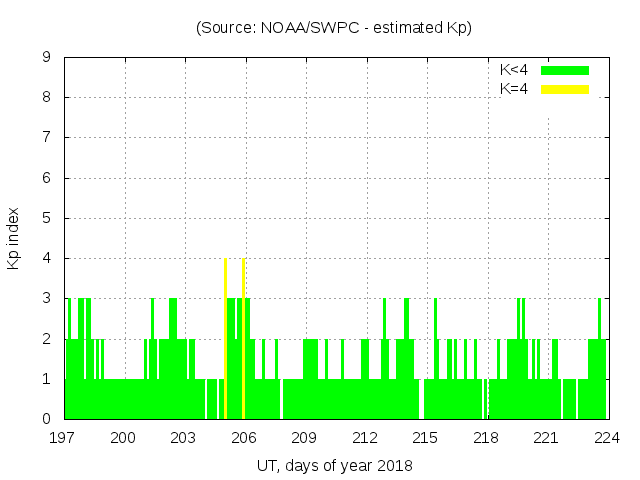Select the x-axis tick label 224
Screen dimensions: 640x480
tap(606, 437)
